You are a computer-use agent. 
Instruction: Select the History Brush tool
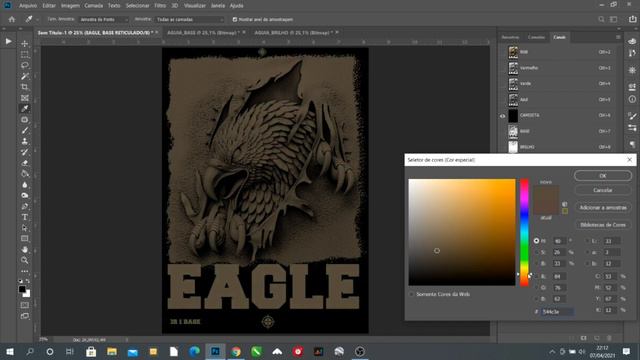click(x=25, y=152)
